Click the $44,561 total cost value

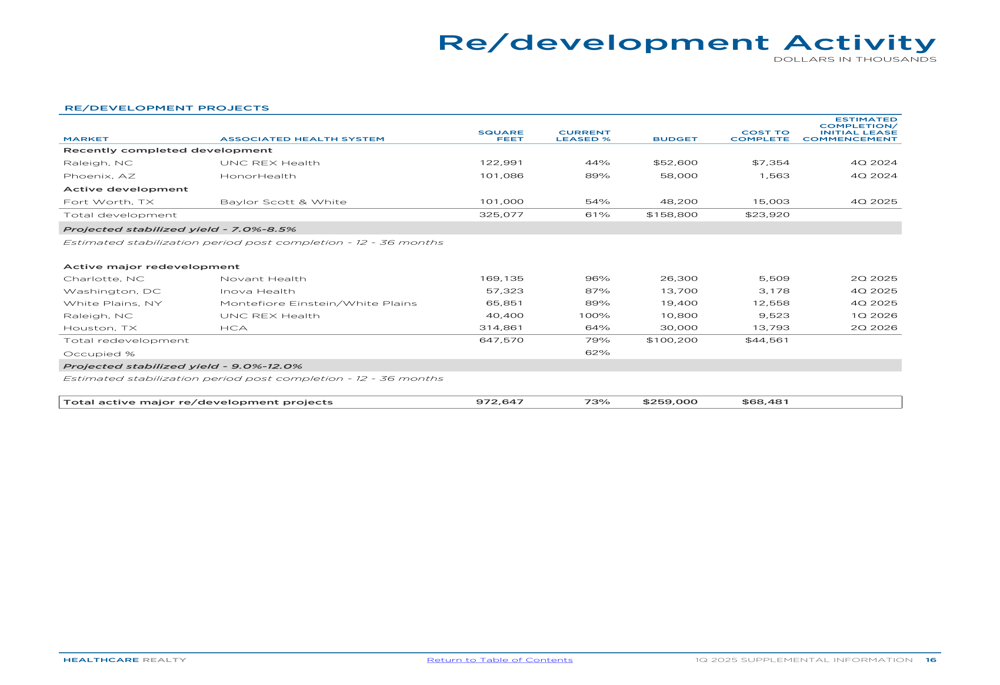(x=767, y=340)
